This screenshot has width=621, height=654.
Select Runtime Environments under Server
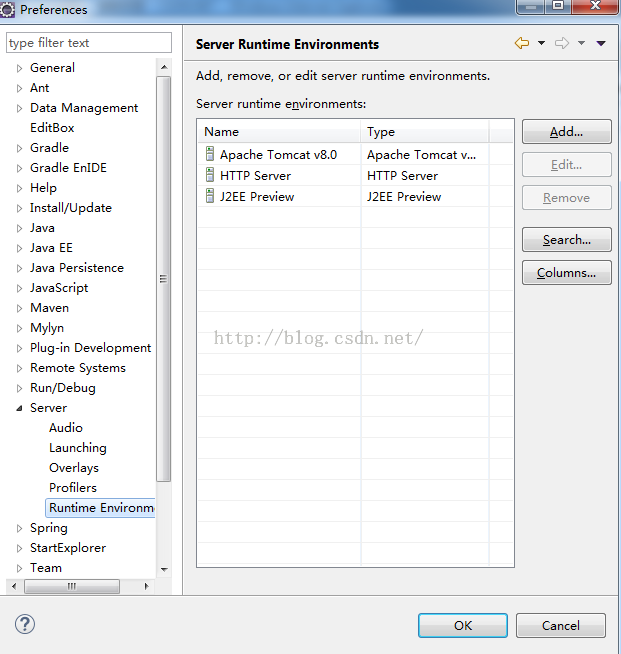101,508
